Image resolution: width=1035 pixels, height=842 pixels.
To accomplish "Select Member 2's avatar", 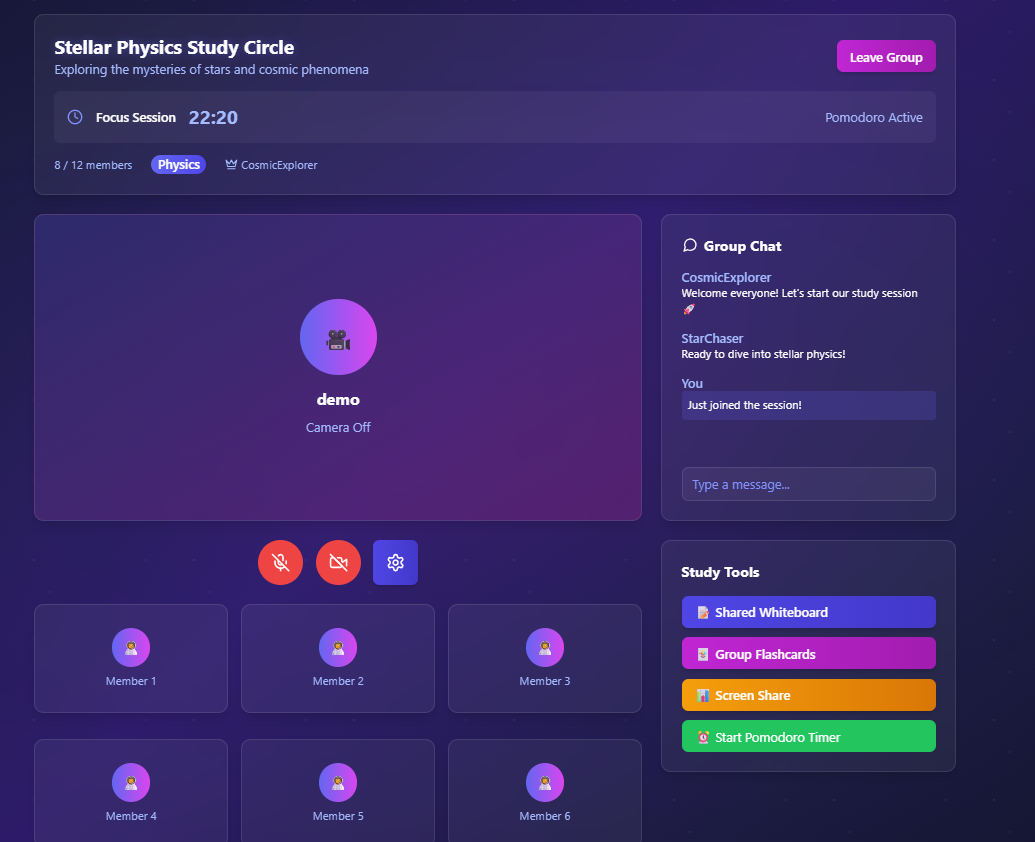I will (338, 647).
